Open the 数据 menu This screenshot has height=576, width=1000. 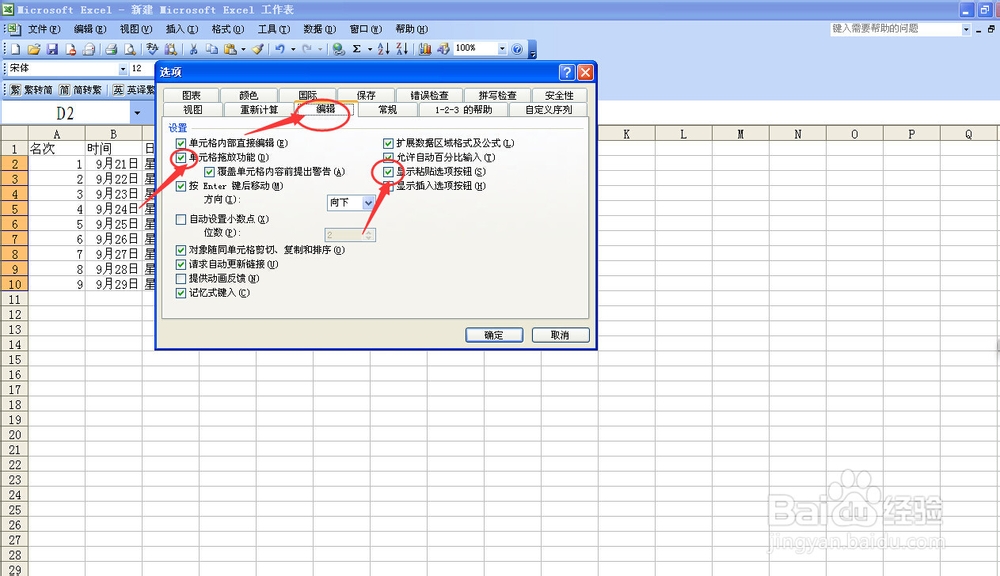coord(320,29)
